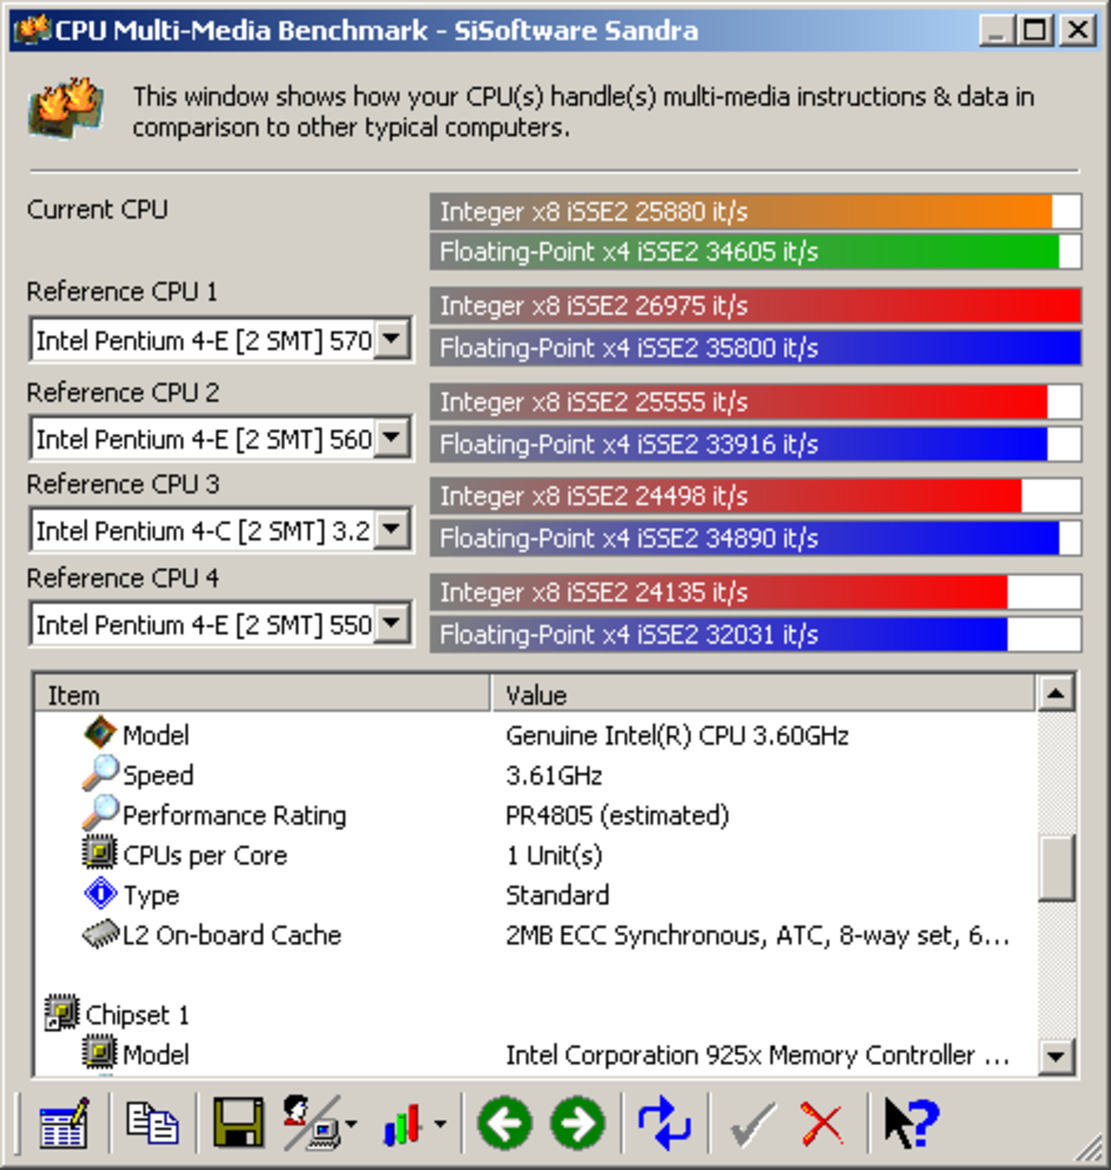The image size is (1111, 1170).
Task: Click the blue Type diamond icon
Action: coord(101,893)
